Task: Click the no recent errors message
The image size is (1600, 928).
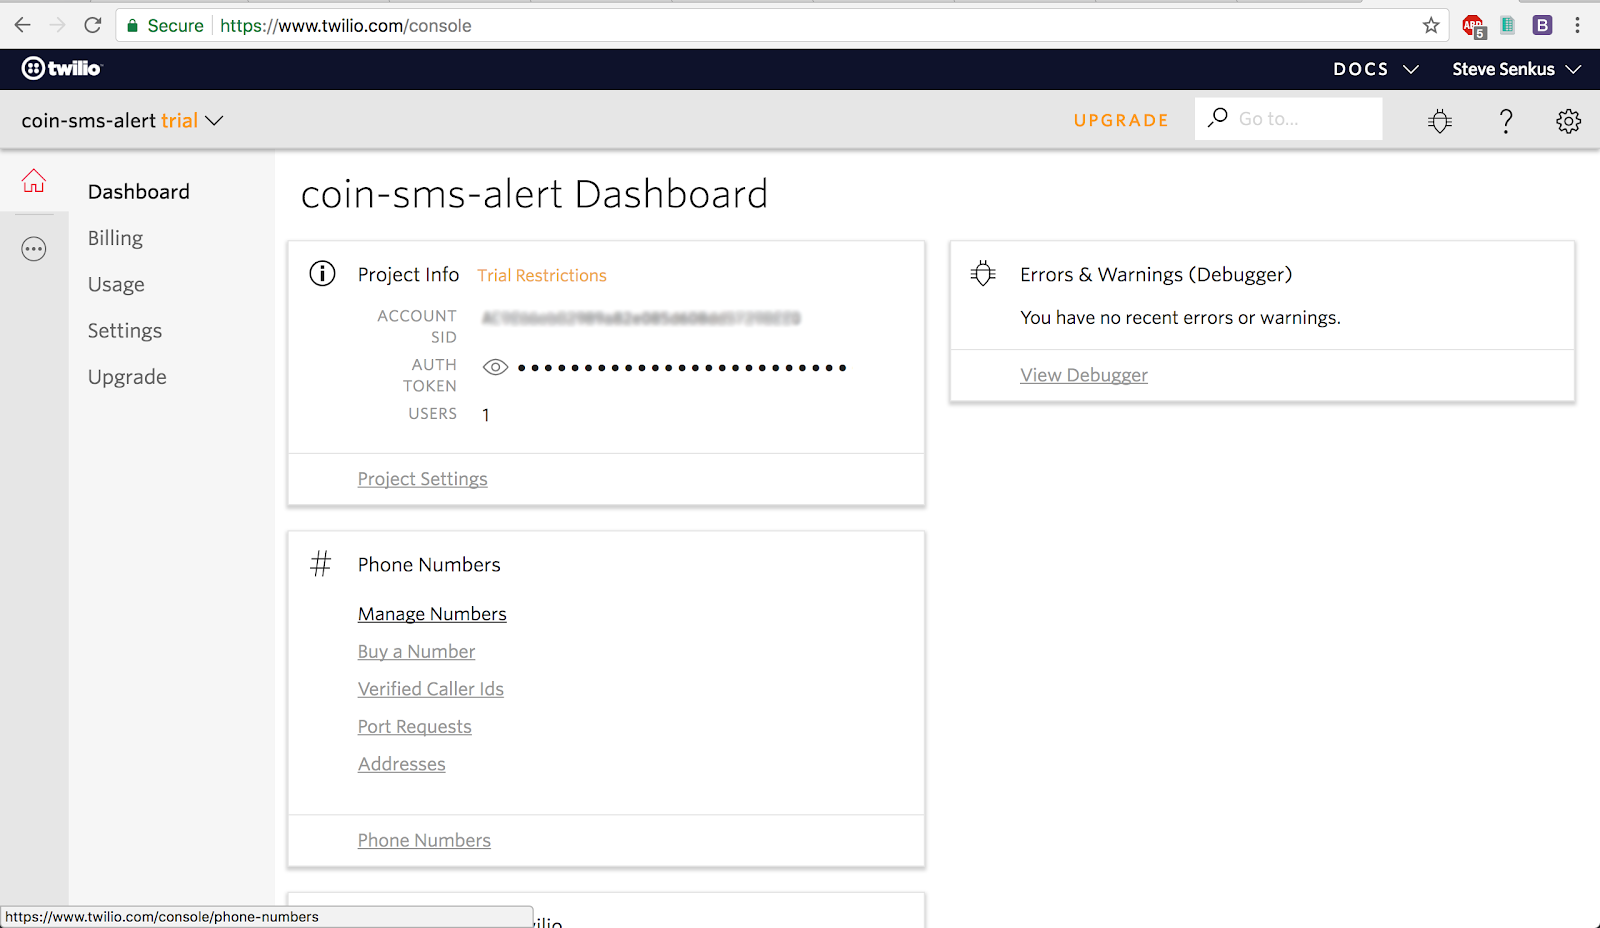Action: click(x=1180, y=318)
